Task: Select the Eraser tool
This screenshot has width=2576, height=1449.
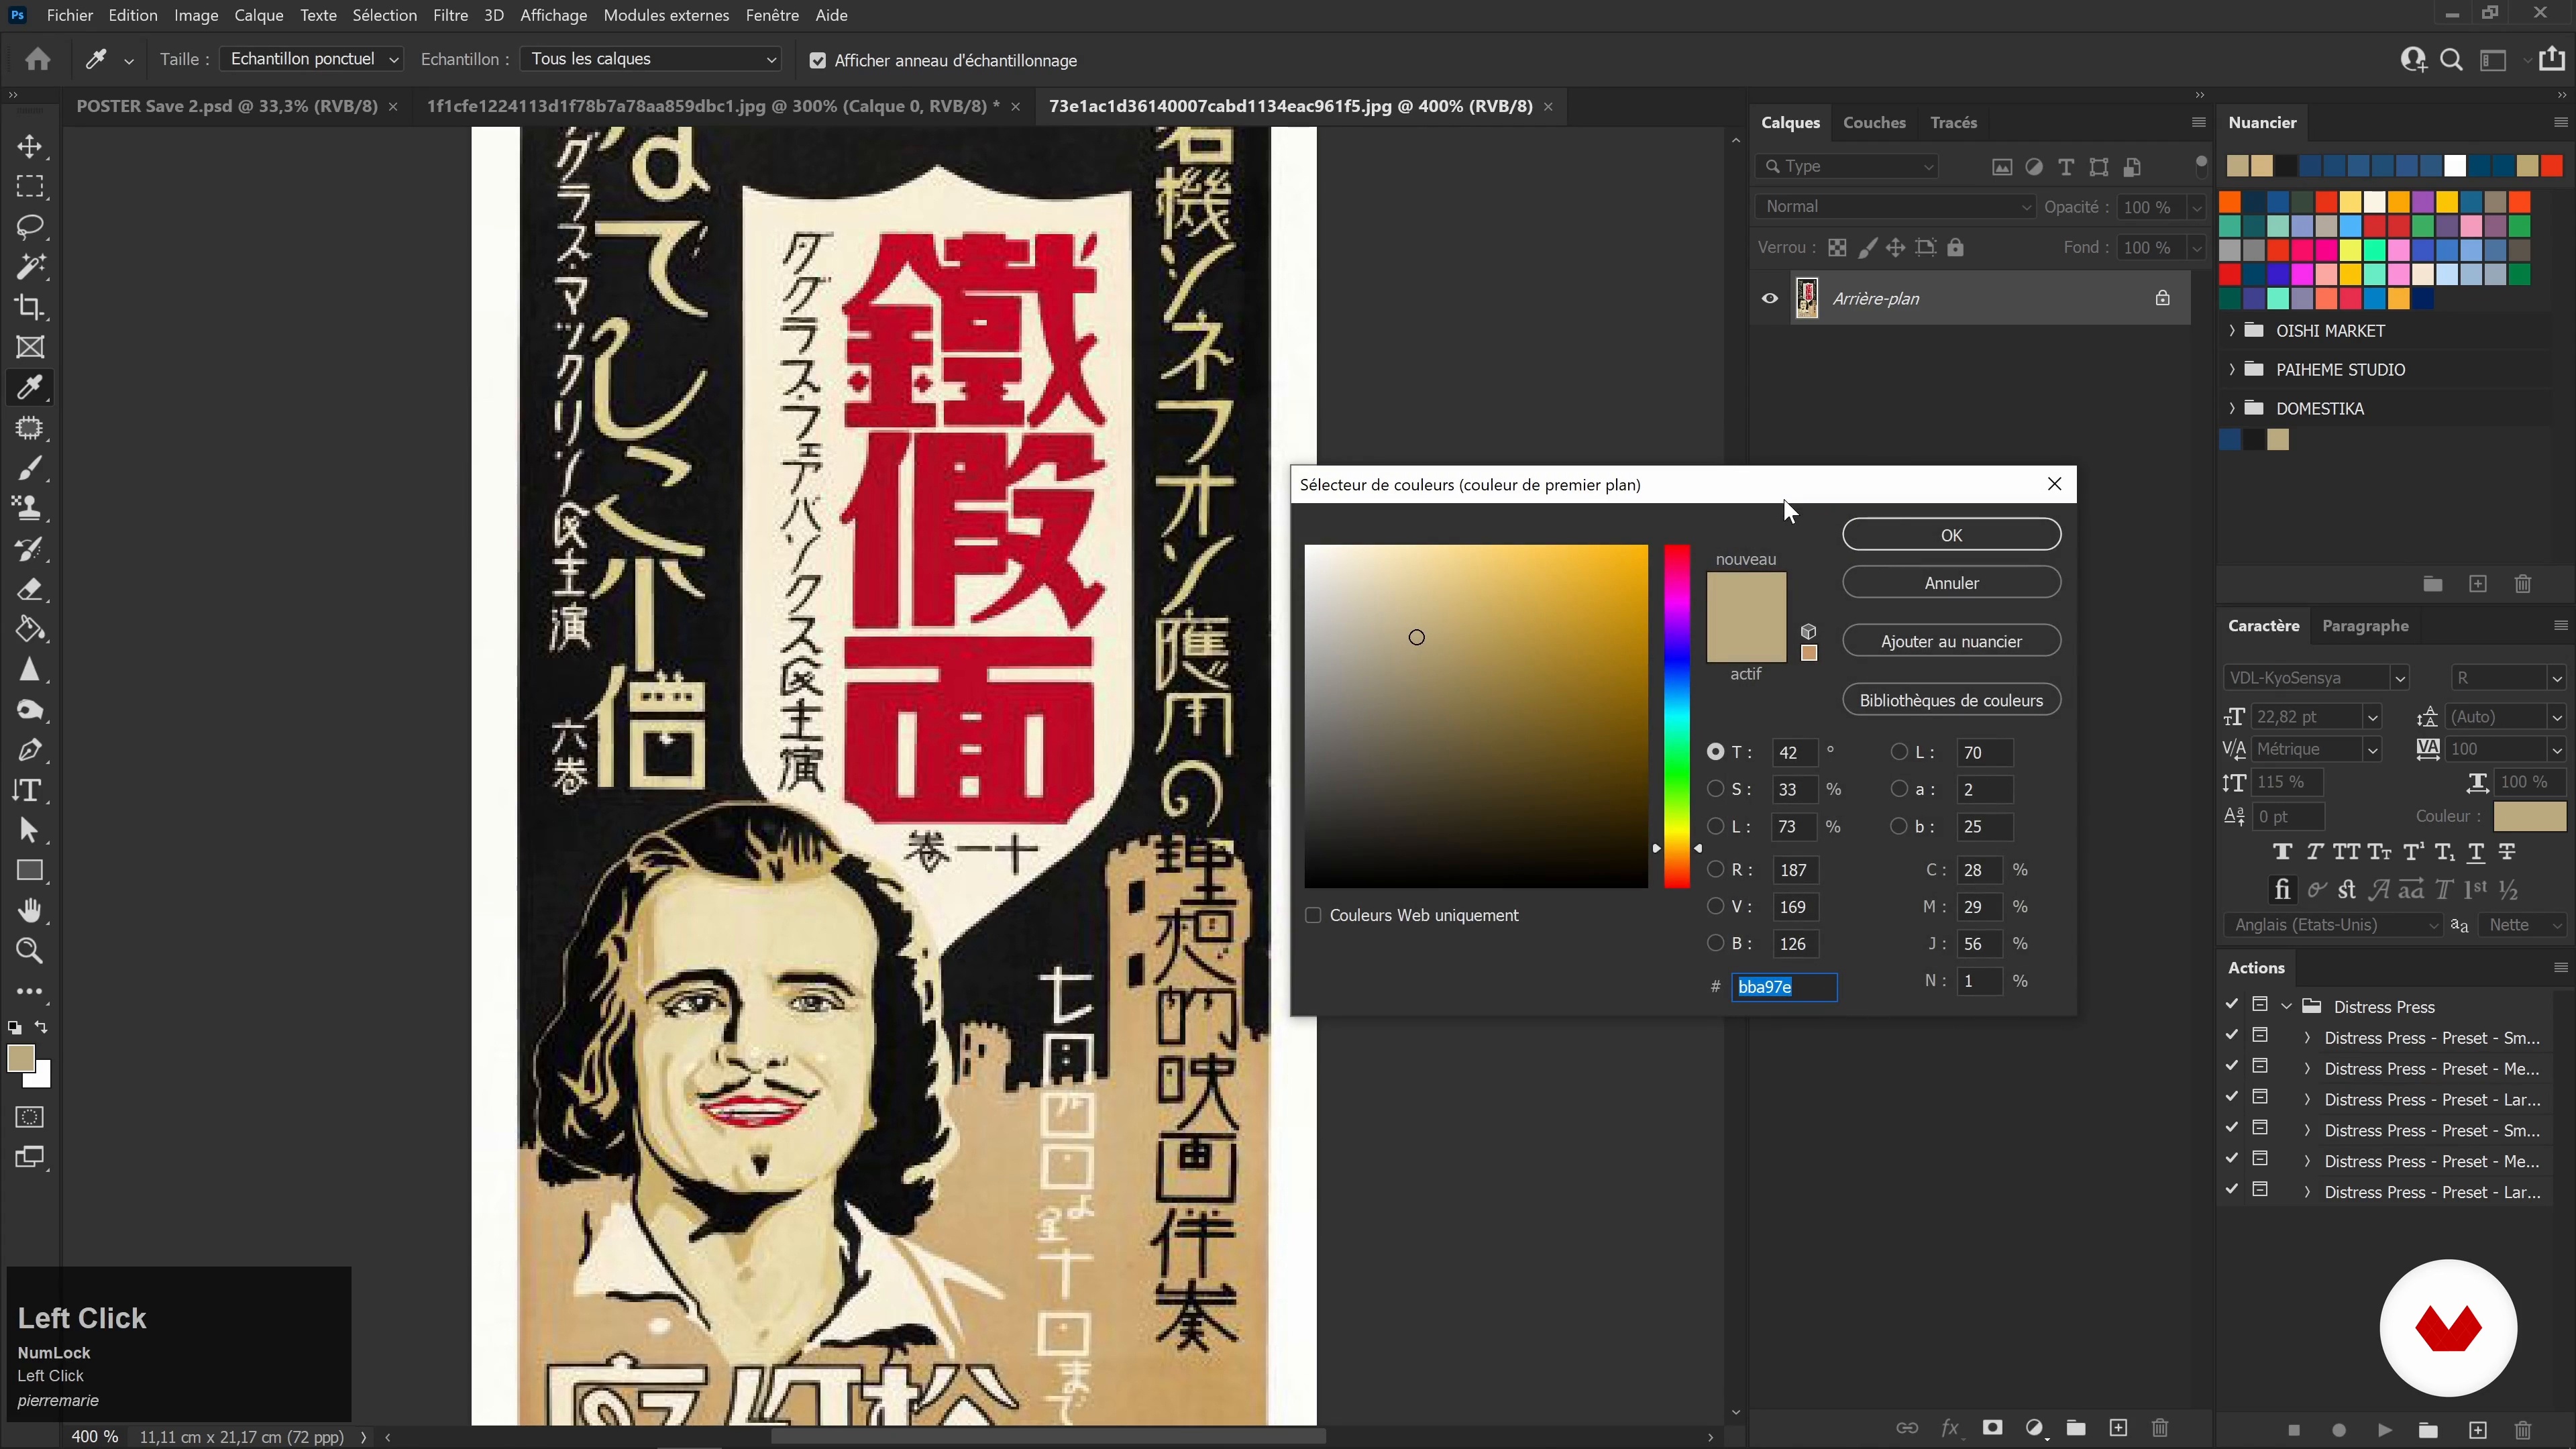Action: (x=30, y=589)
